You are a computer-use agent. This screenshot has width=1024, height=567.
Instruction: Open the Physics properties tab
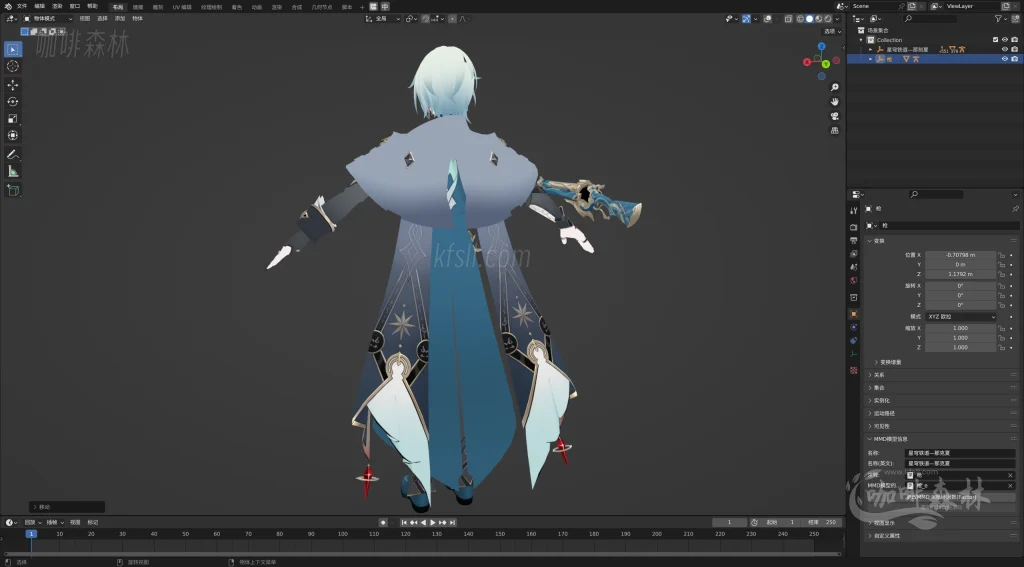click(x=854, y=327)
